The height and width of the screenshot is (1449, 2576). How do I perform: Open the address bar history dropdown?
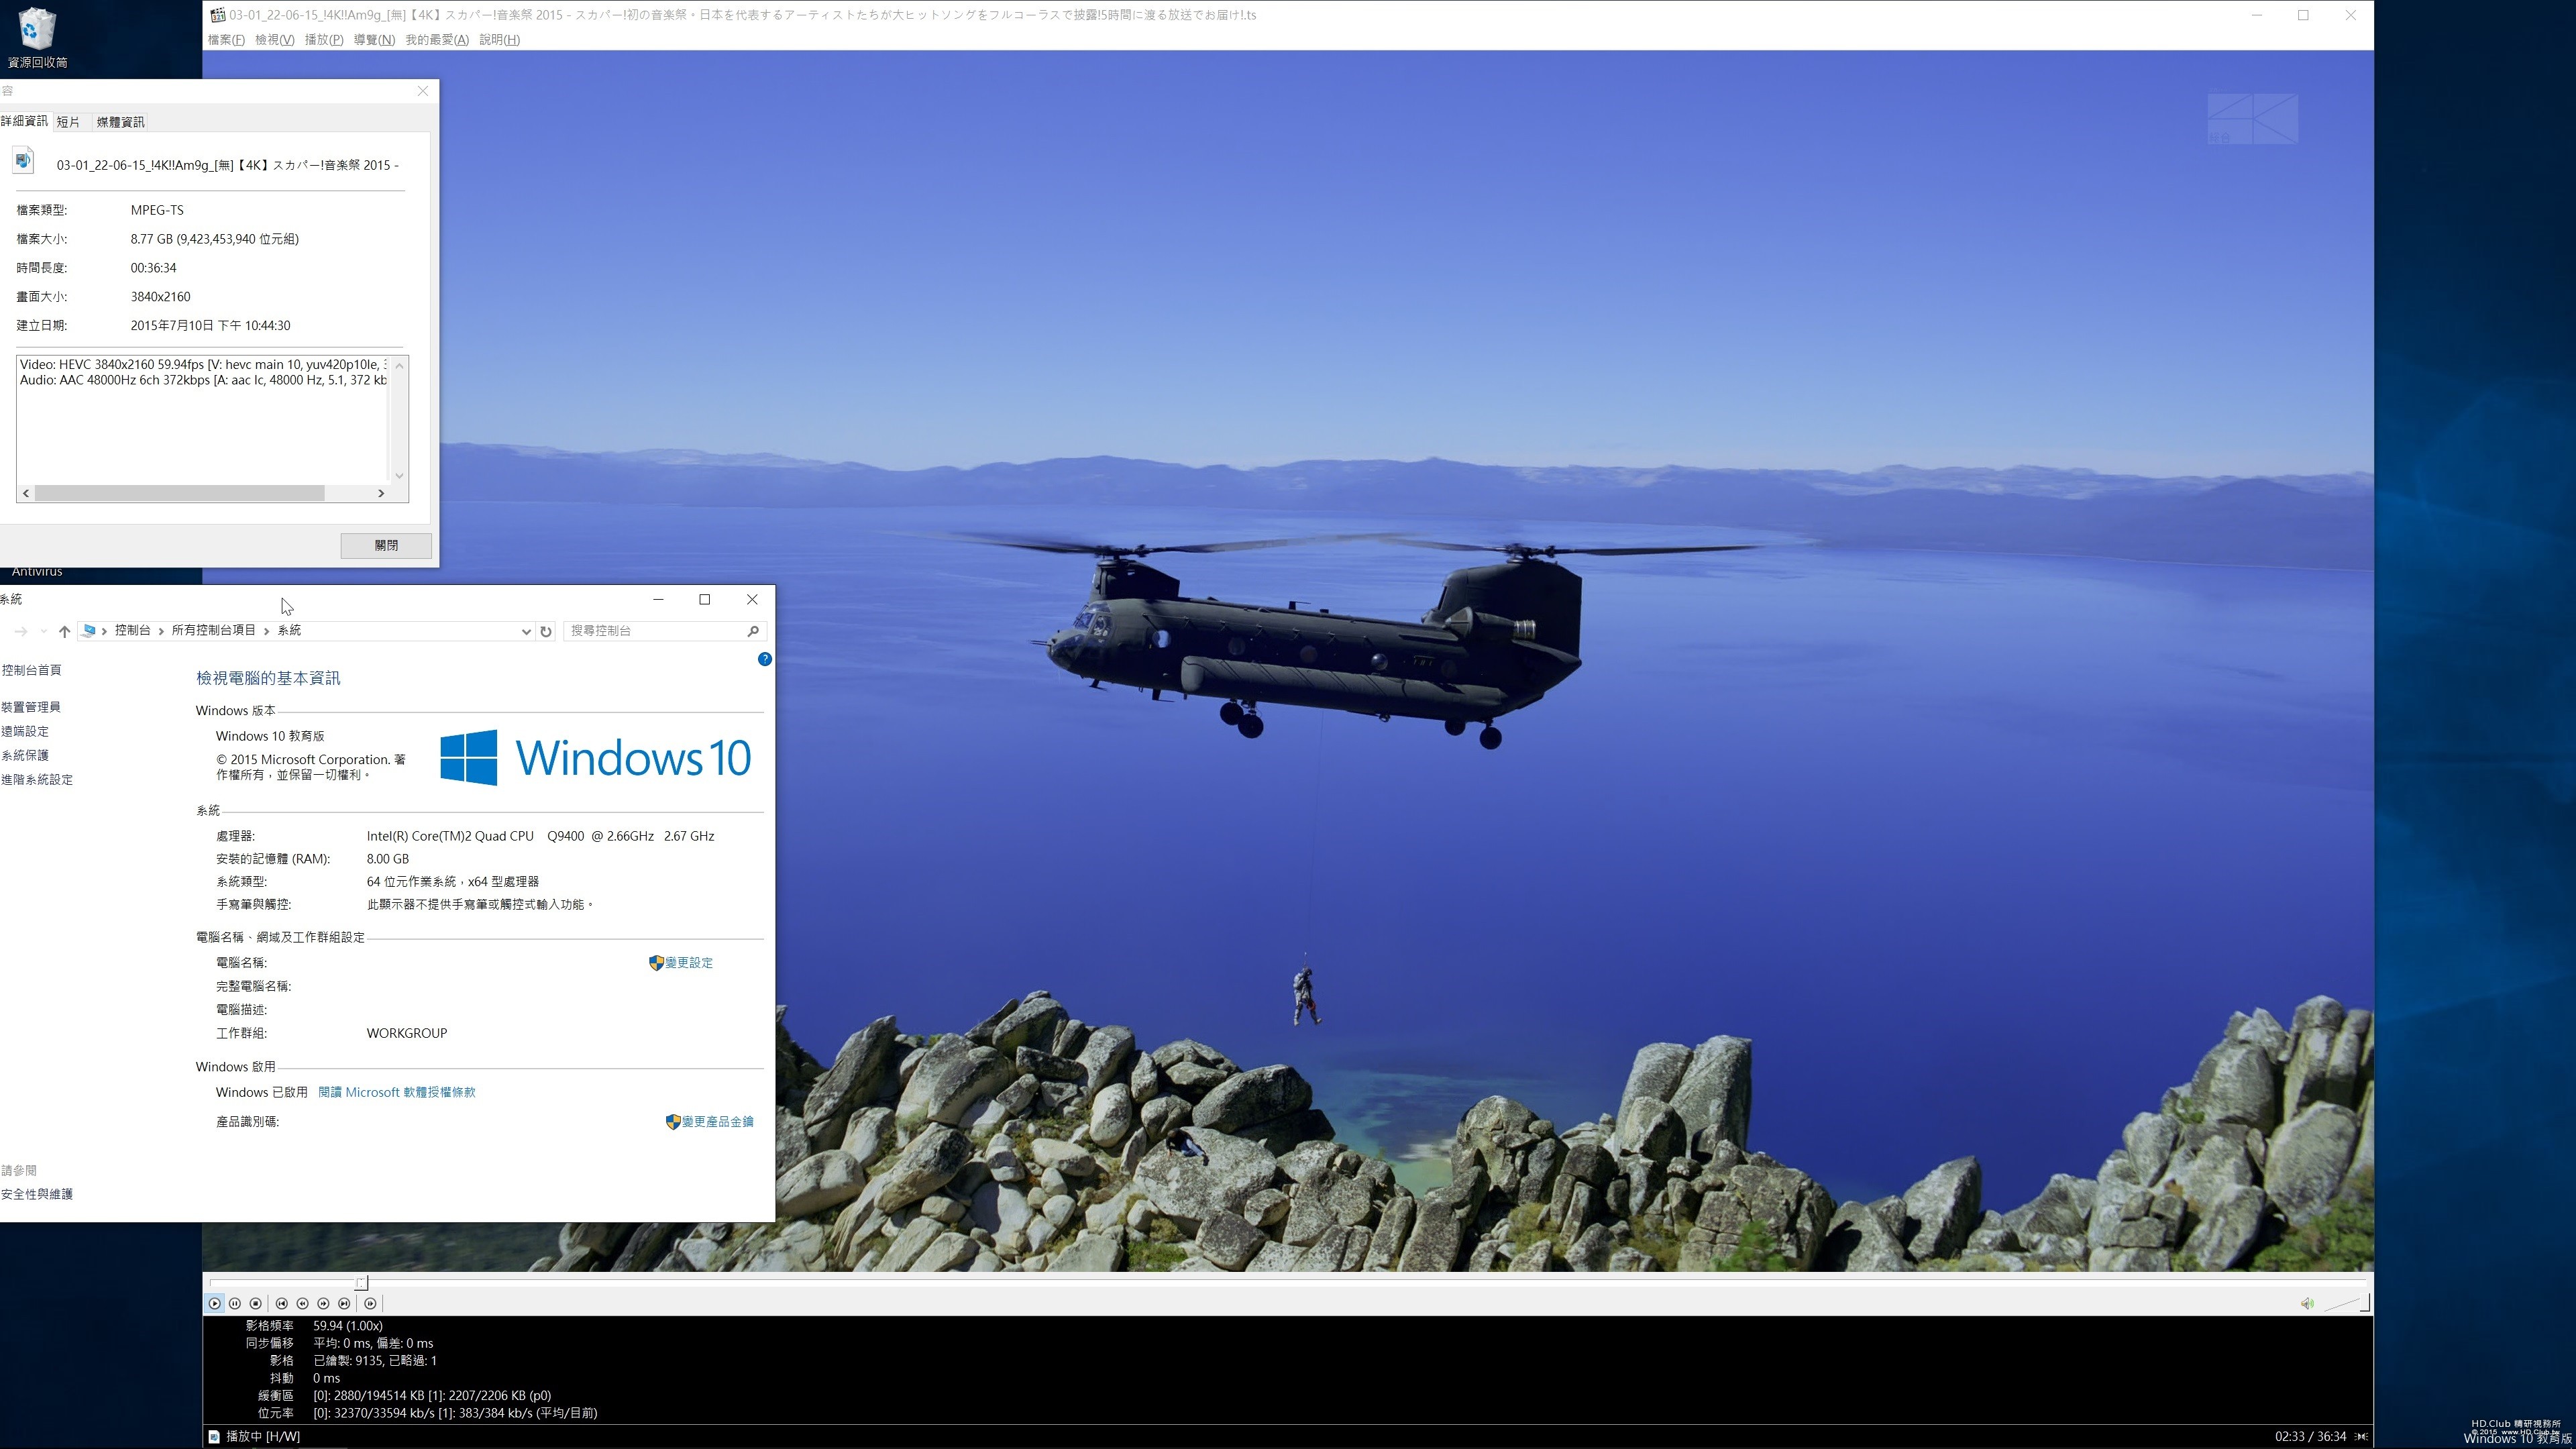pyautogui.click(x=526, y=631)
